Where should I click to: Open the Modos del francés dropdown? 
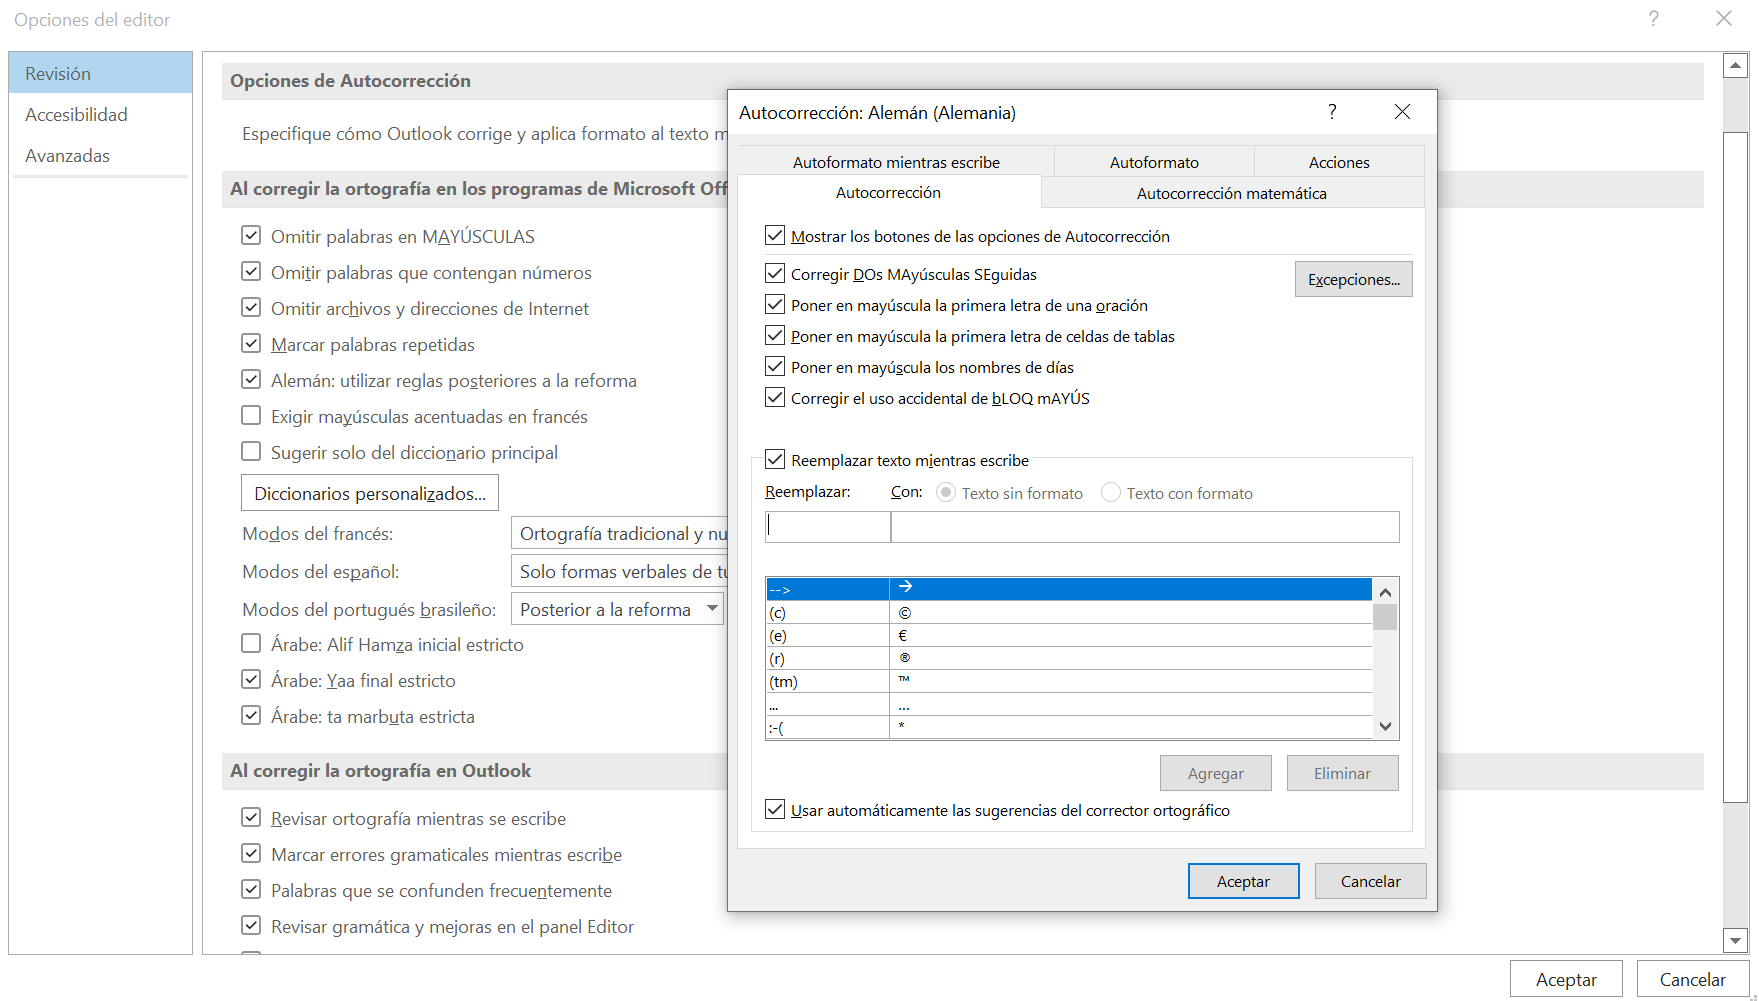tap(619, 534)
